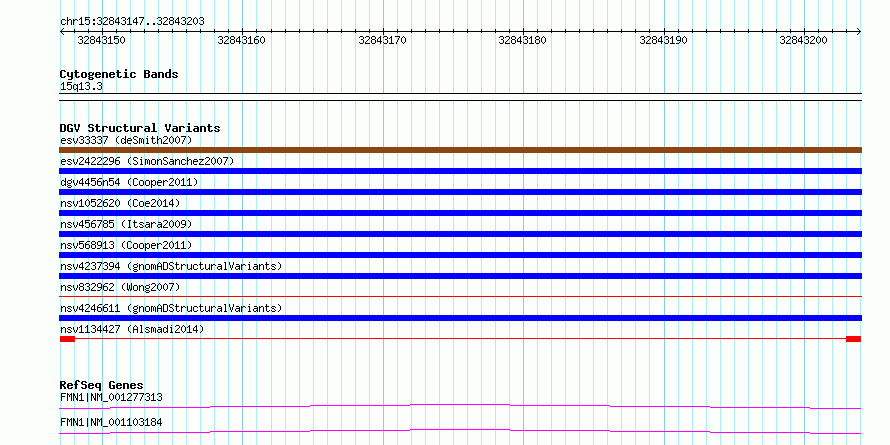Screen dimensions: 890x445
Task: Click the blue bar under dgv4456n54
Action: point(460,192)
